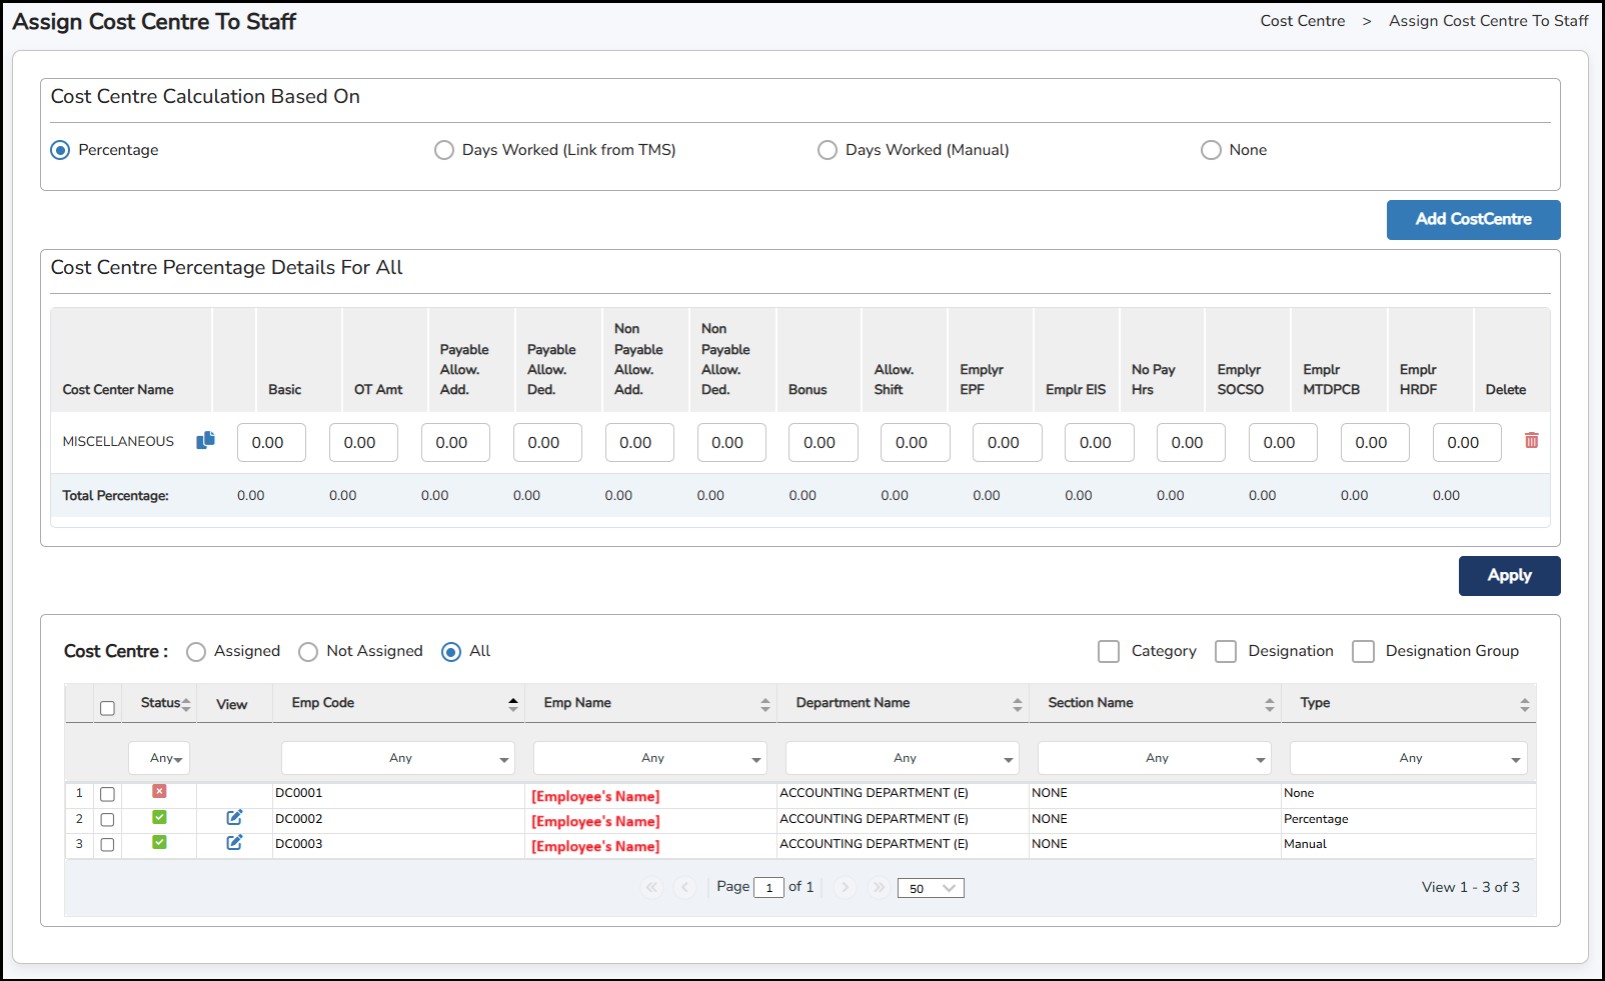The image size is (1605, 981).
Task: Delete the MISCELLANEOUS cost centre row
Action: coord(1530,441)
